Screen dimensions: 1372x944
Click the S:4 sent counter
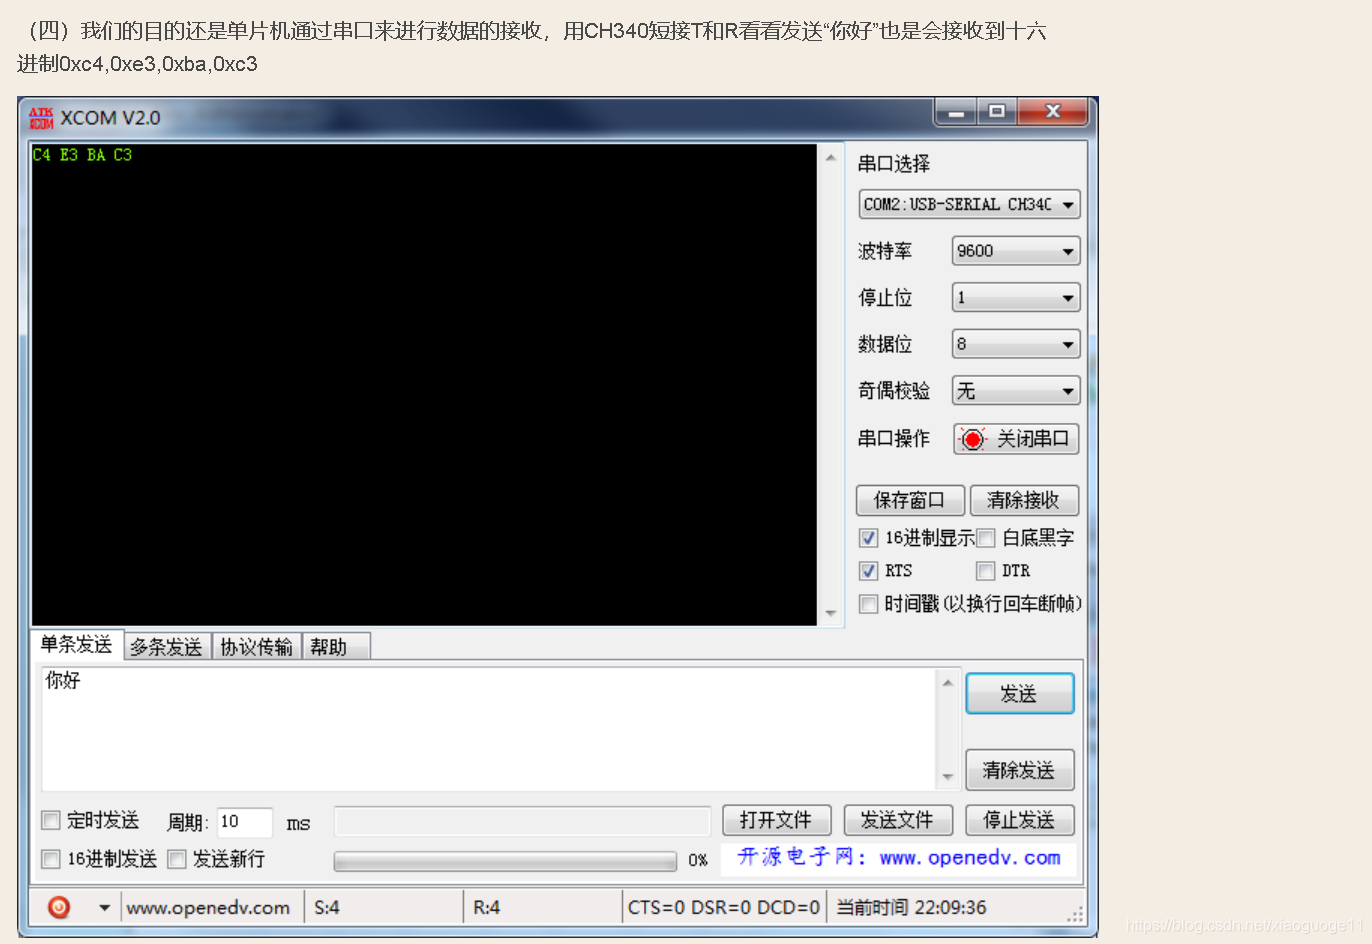pos(327,908)
